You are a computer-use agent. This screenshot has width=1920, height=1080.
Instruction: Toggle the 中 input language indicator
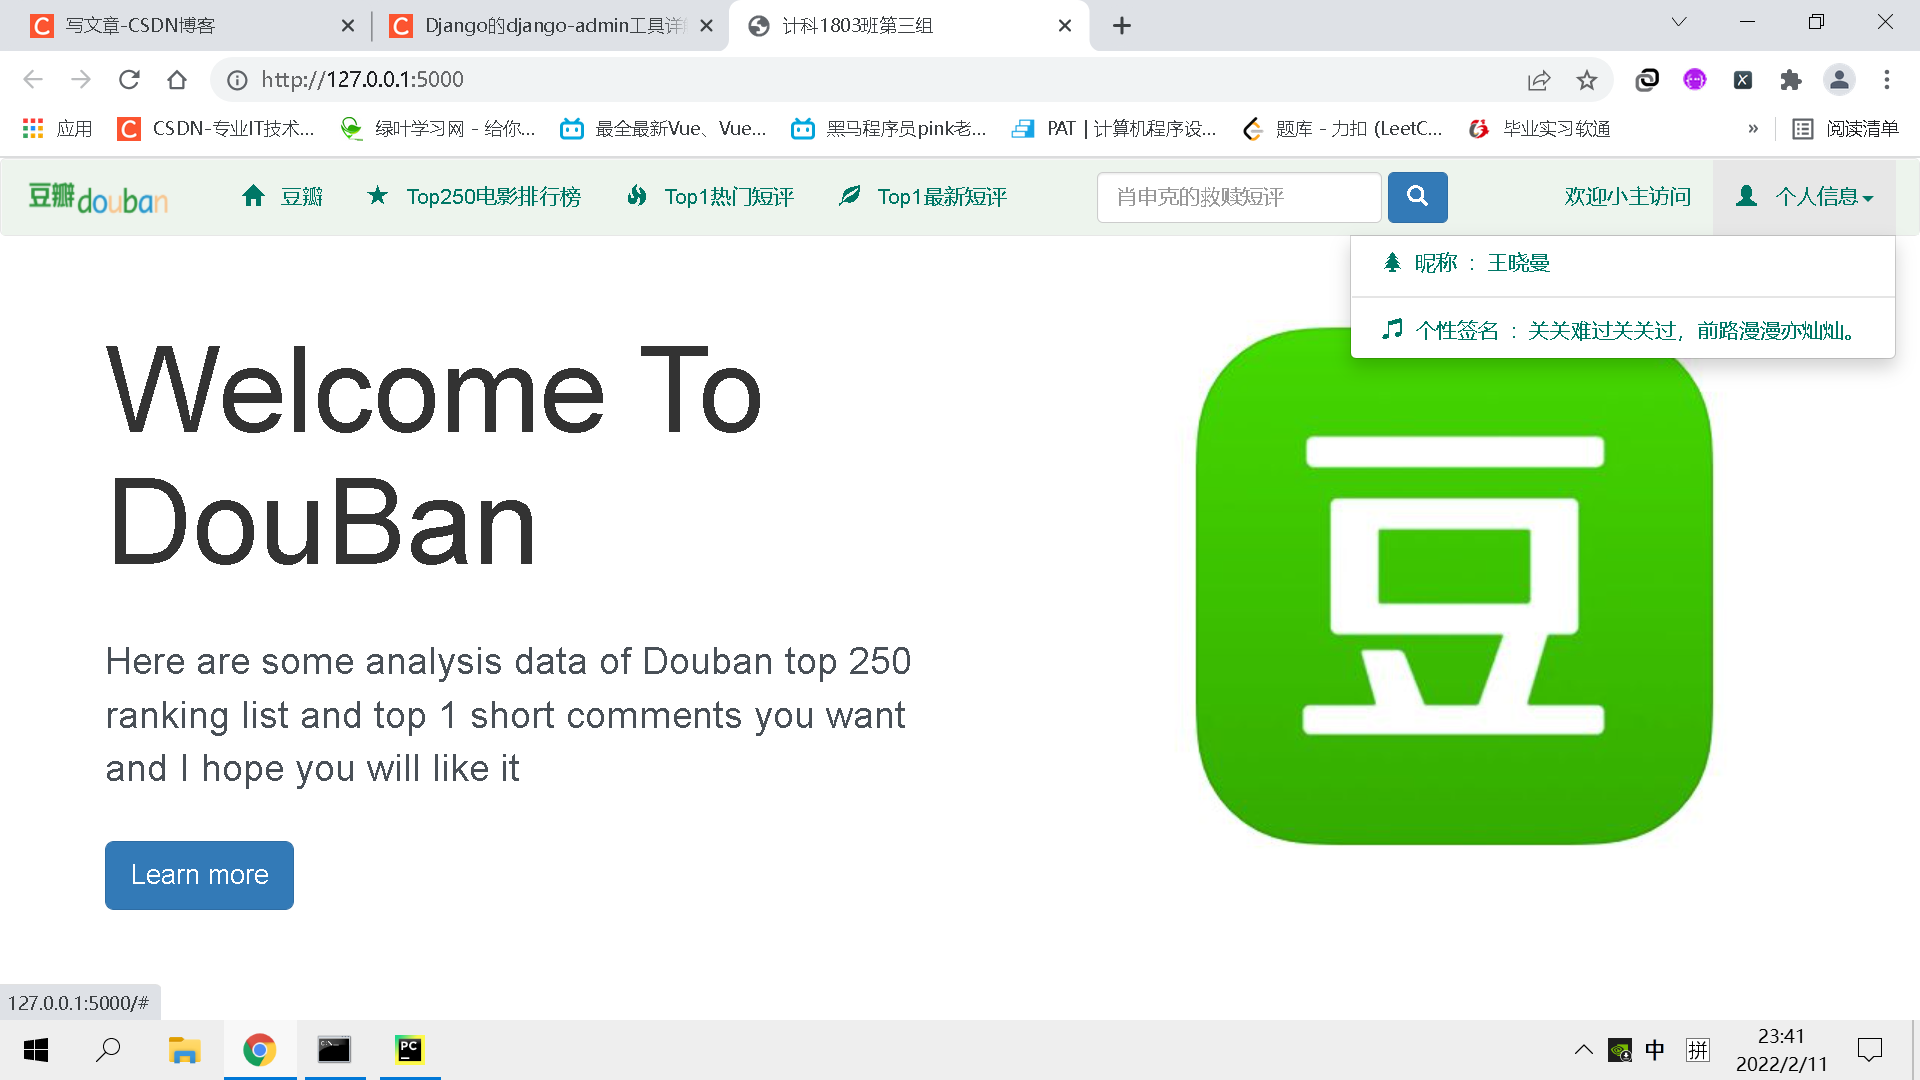coord(1655,1049)
